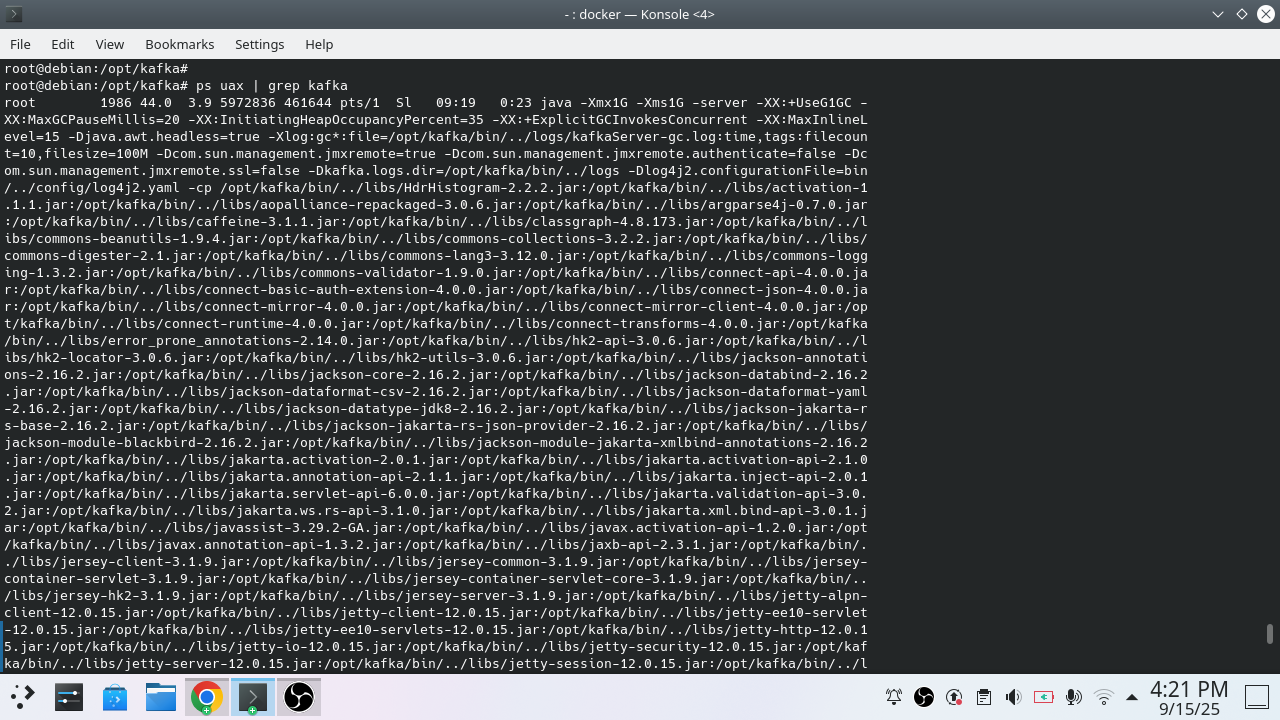The height and width of the screenshot is (720, 1280).
Task: Open the Wi-Fi network tray icon
Action: click(1104, 697)
